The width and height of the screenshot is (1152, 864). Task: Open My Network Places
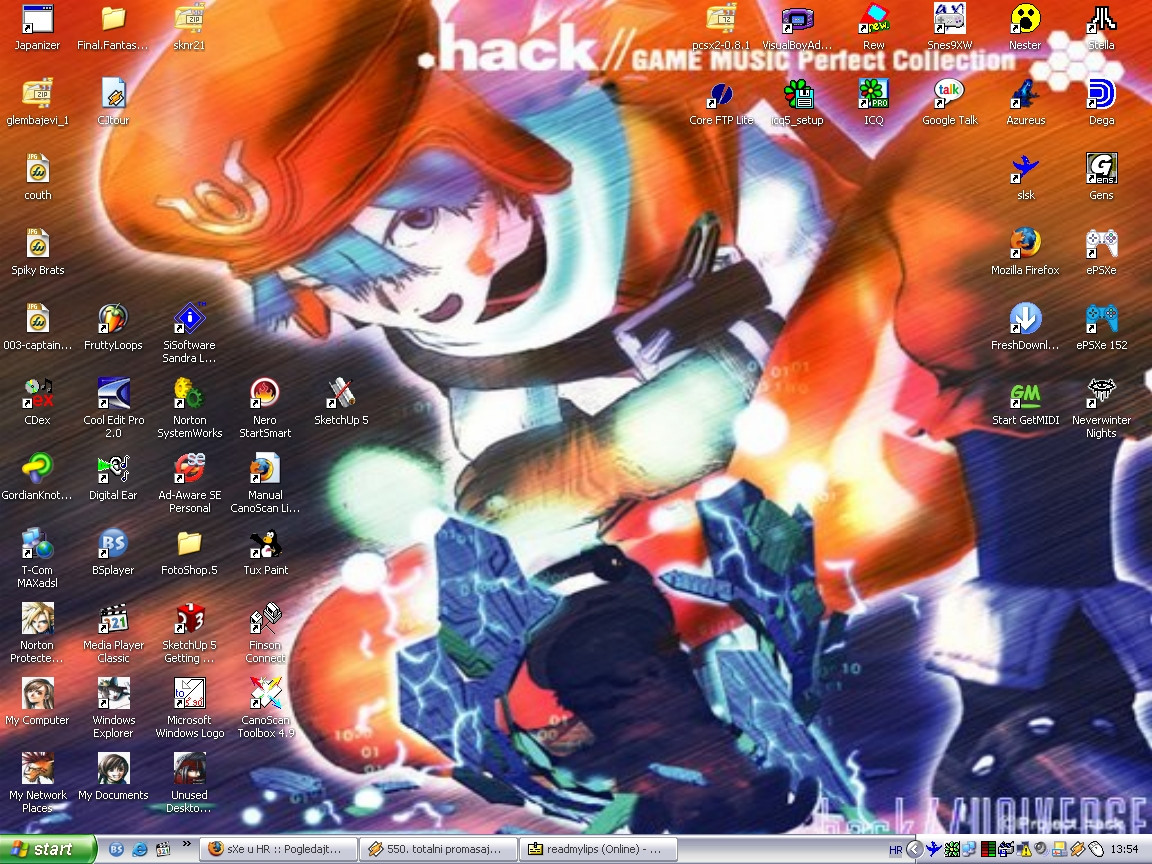(x=37, y=783)
